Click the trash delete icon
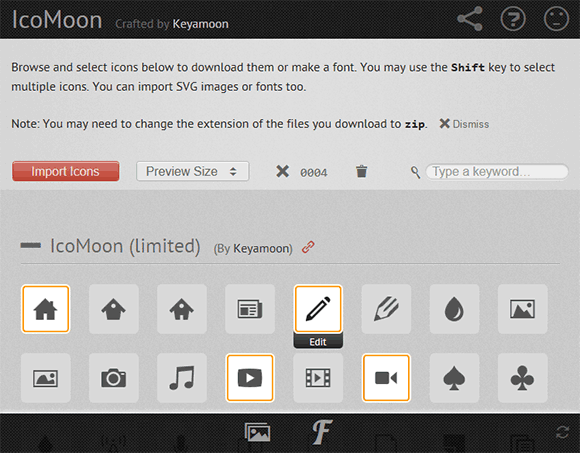This screenshot has width=580, height=453. point(361,172)
